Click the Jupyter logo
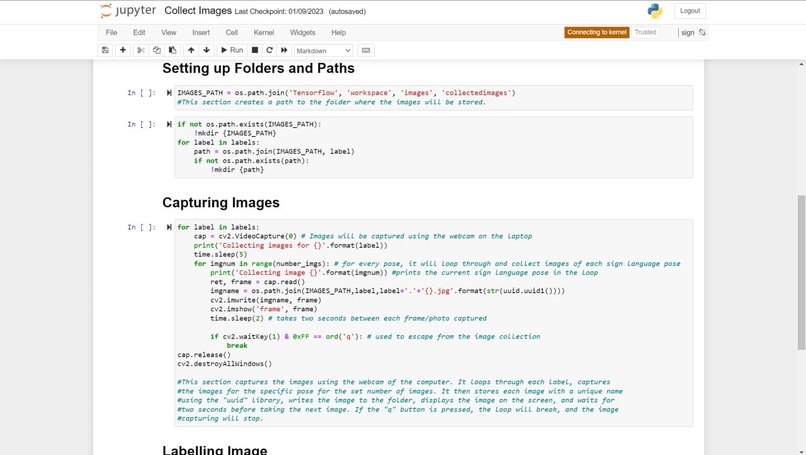This screenshot has height=455, width=806. click(128, 11)
